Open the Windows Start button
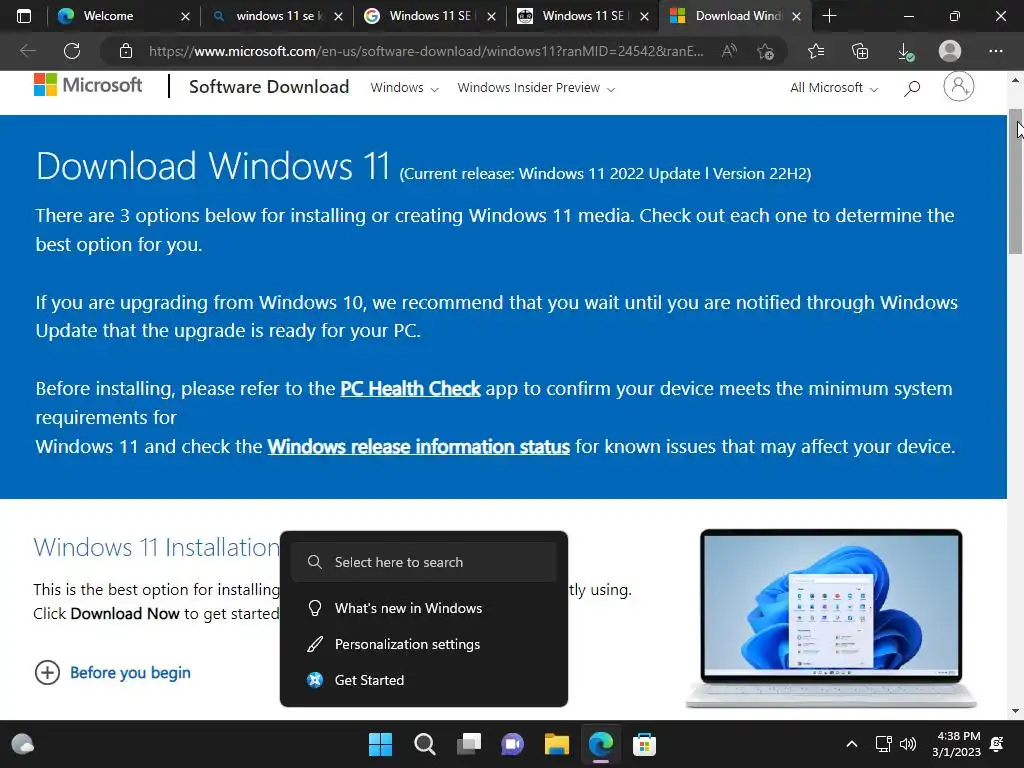Viewport: 1024px width, 768px height. point(380,744)
